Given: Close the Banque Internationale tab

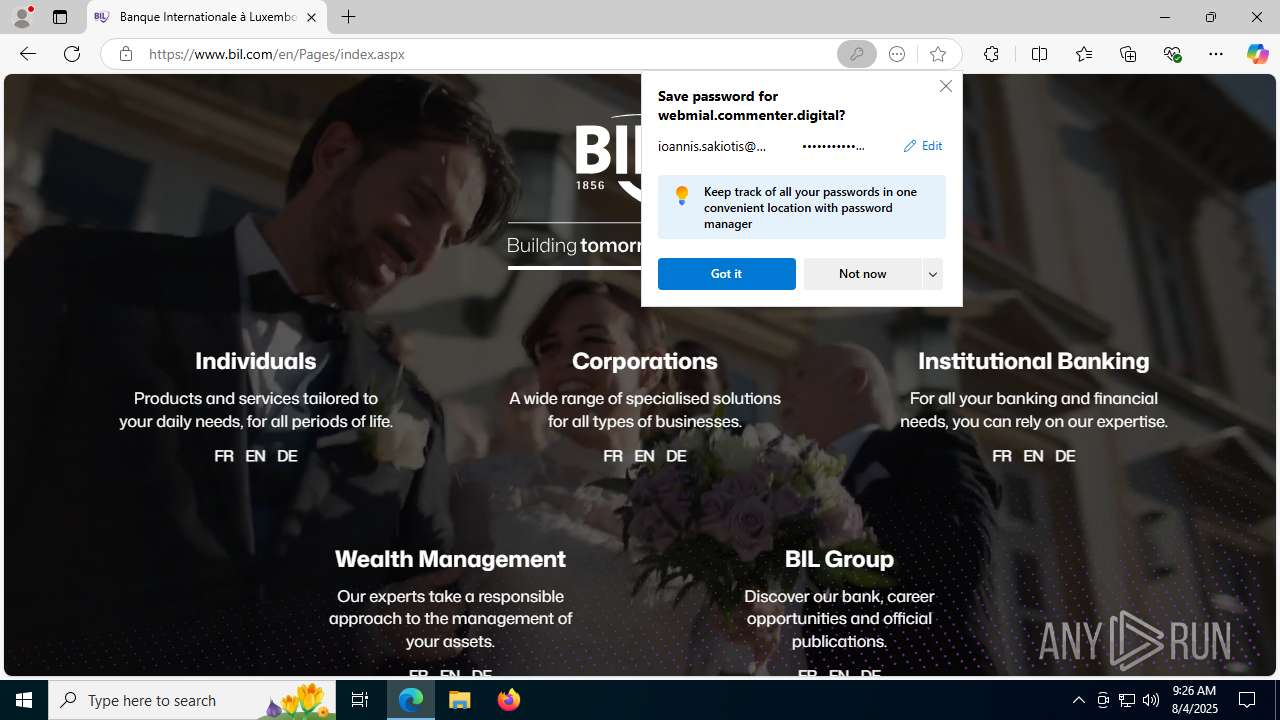Looking at the screenshot, I should click(x=311, y=17).
